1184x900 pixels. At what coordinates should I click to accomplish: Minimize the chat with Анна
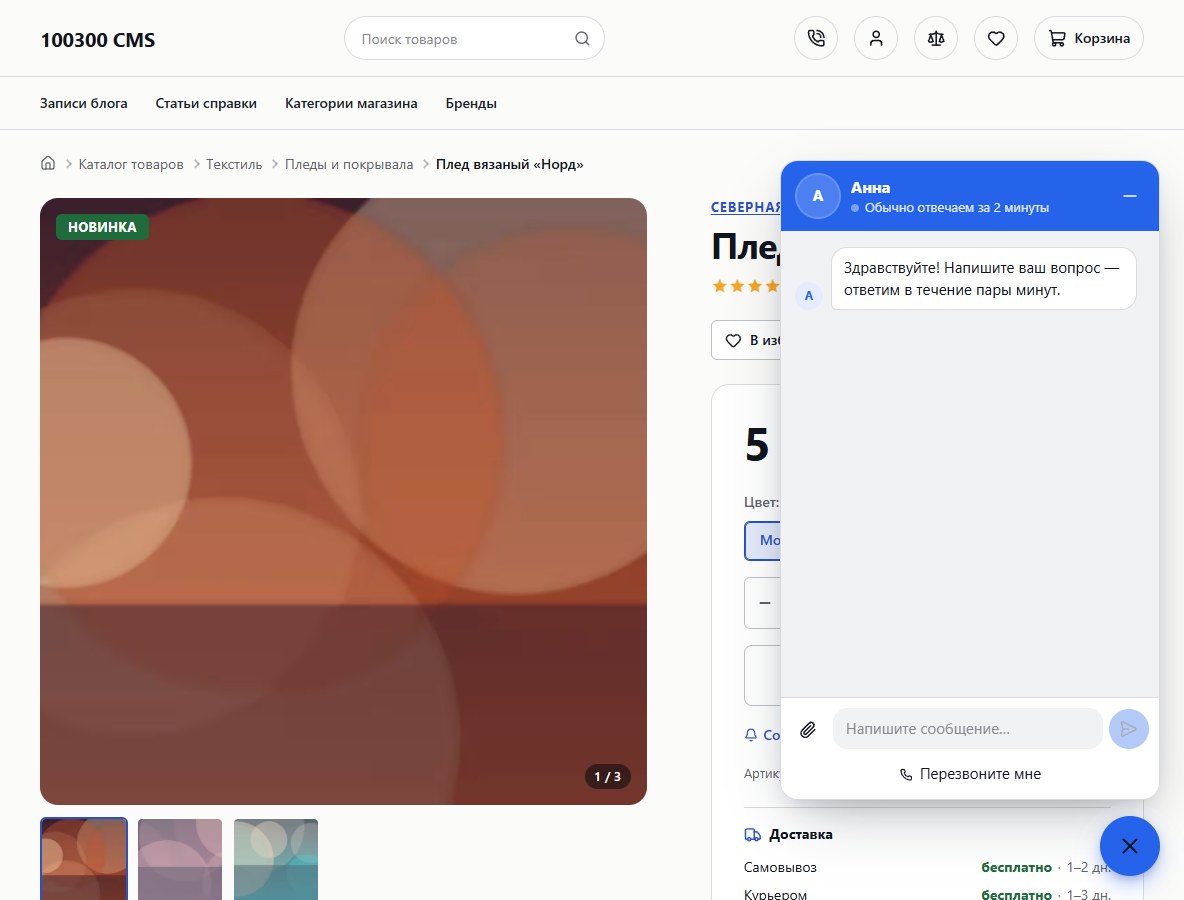pos(1130,196)
